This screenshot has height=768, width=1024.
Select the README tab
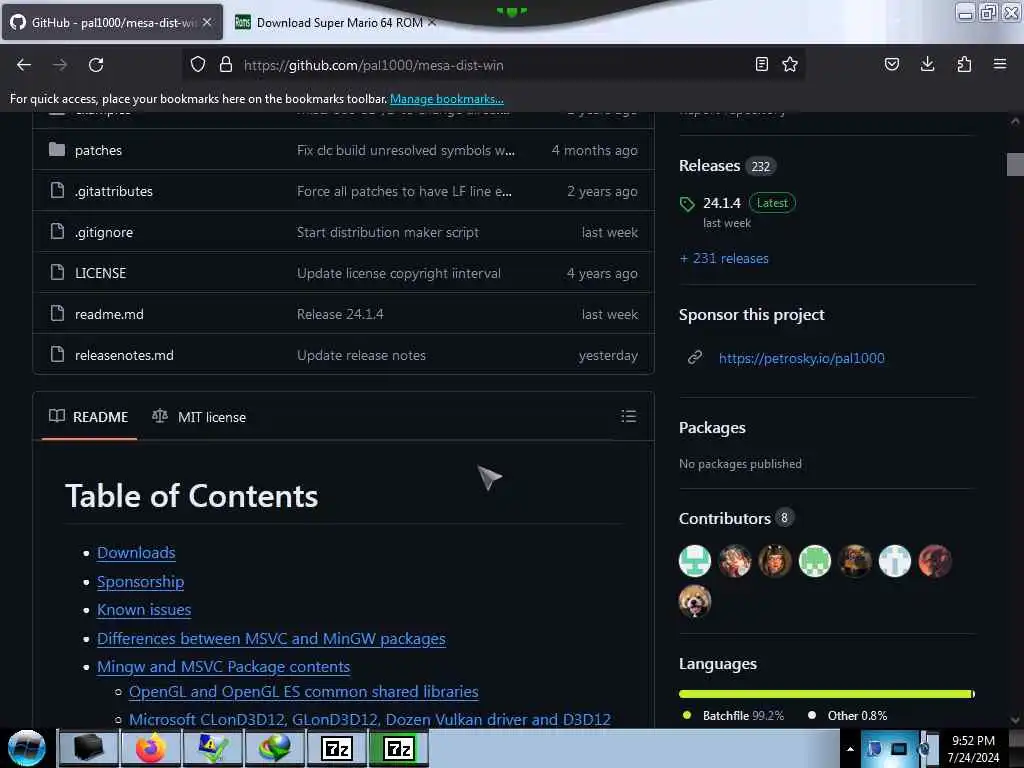pos(89,417)
